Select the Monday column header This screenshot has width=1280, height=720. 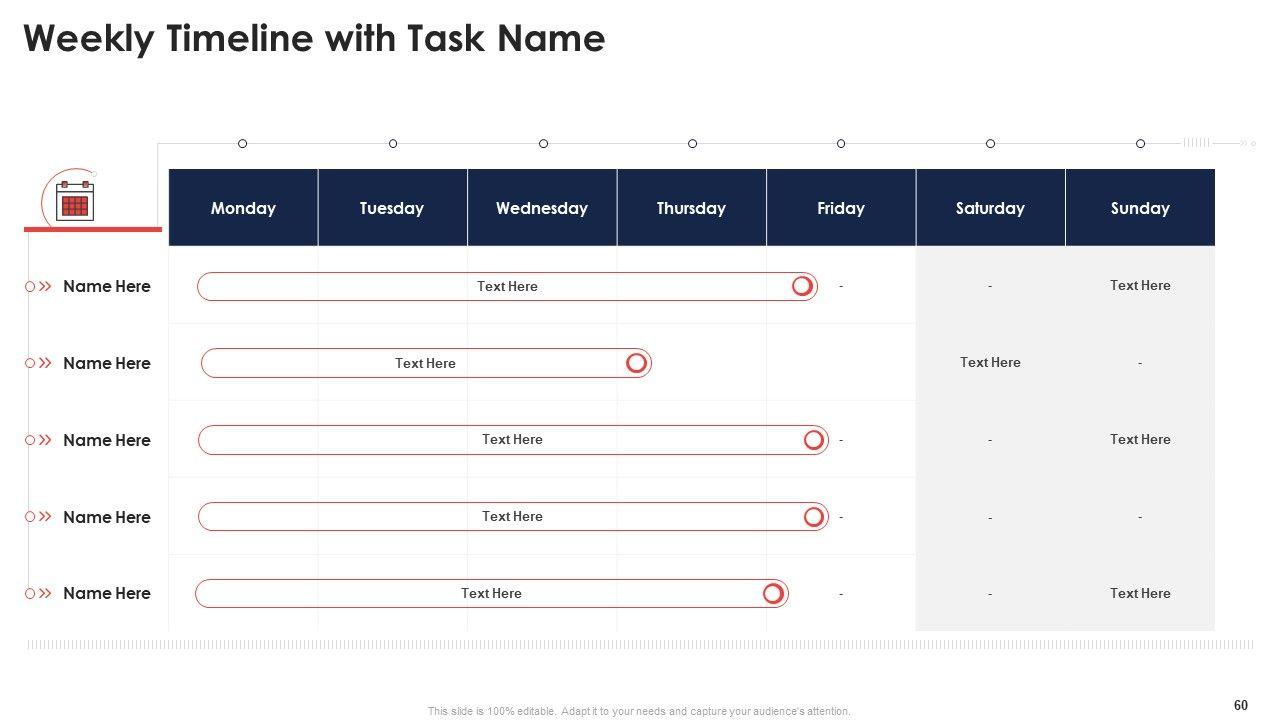click(243, 208)
